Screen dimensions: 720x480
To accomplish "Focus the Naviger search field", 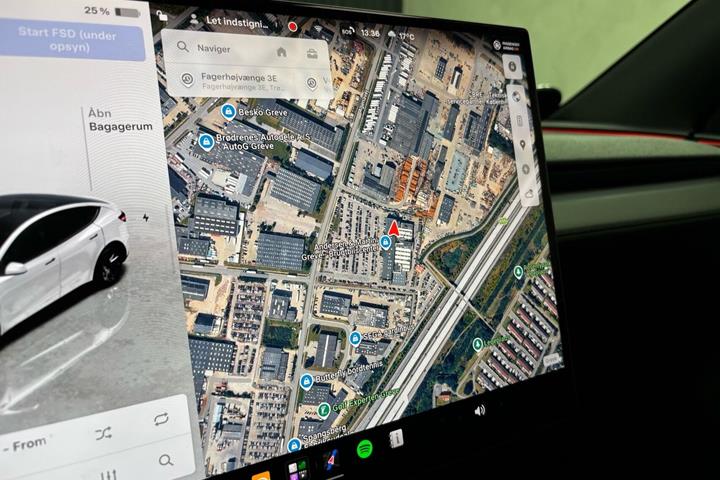I will (x=245, y=49).
